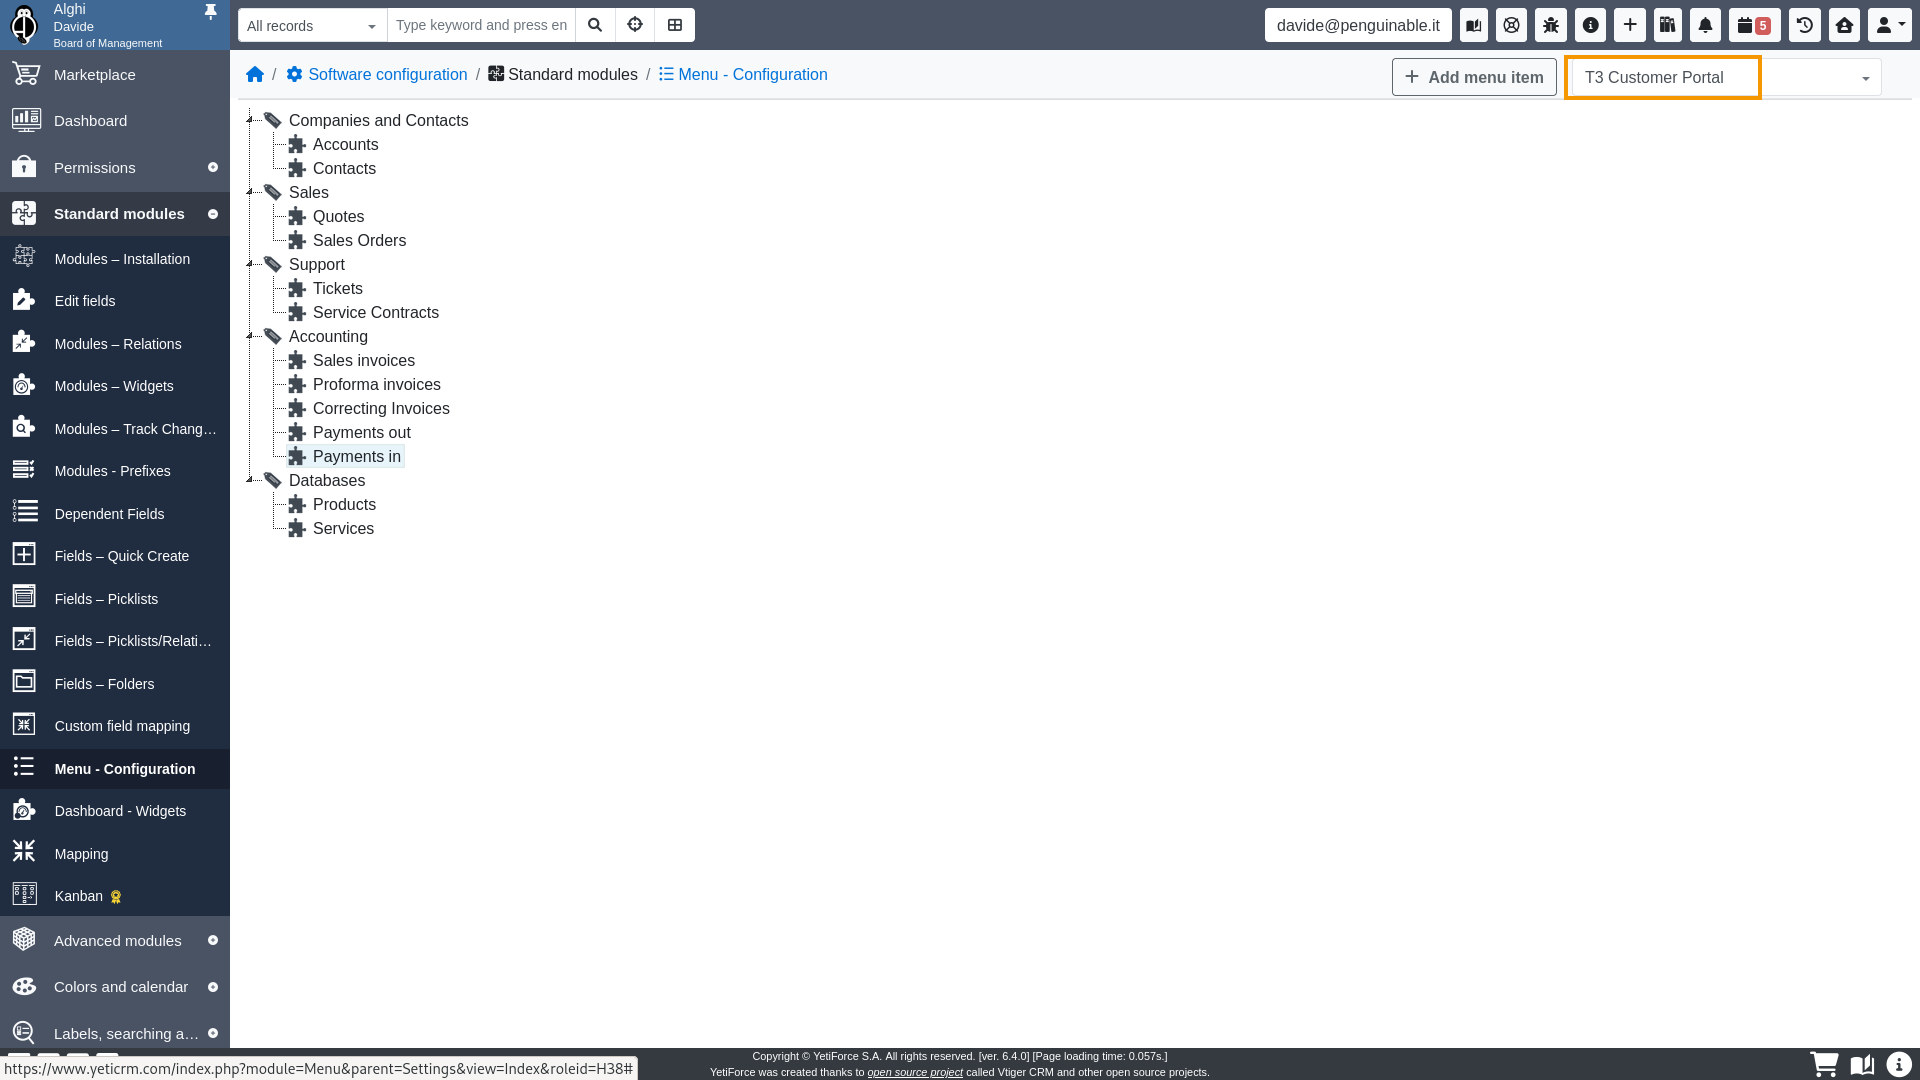Open the shopping cart icon in footer
This screenshot has height=1080, width=1920.
click(1824, 1064)
